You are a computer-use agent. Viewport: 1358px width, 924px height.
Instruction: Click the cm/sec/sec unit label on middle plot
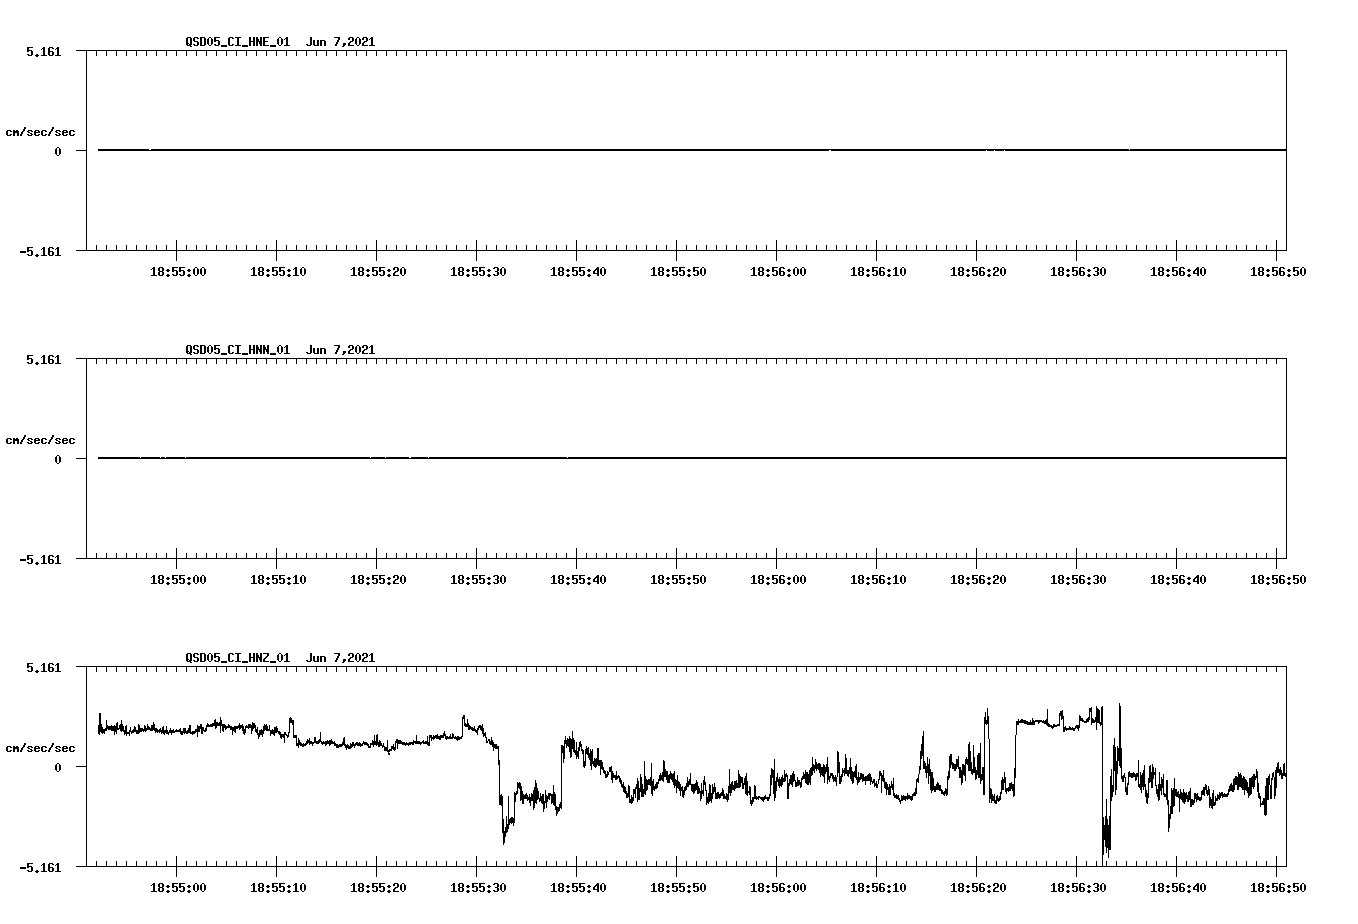click(41, 439)
